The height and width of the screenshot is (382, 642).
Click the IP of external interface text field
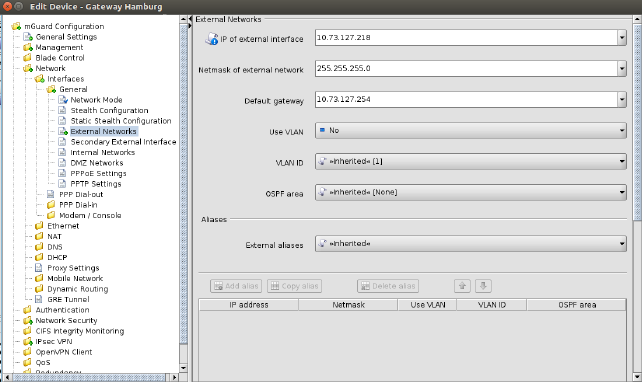[466, 38]
